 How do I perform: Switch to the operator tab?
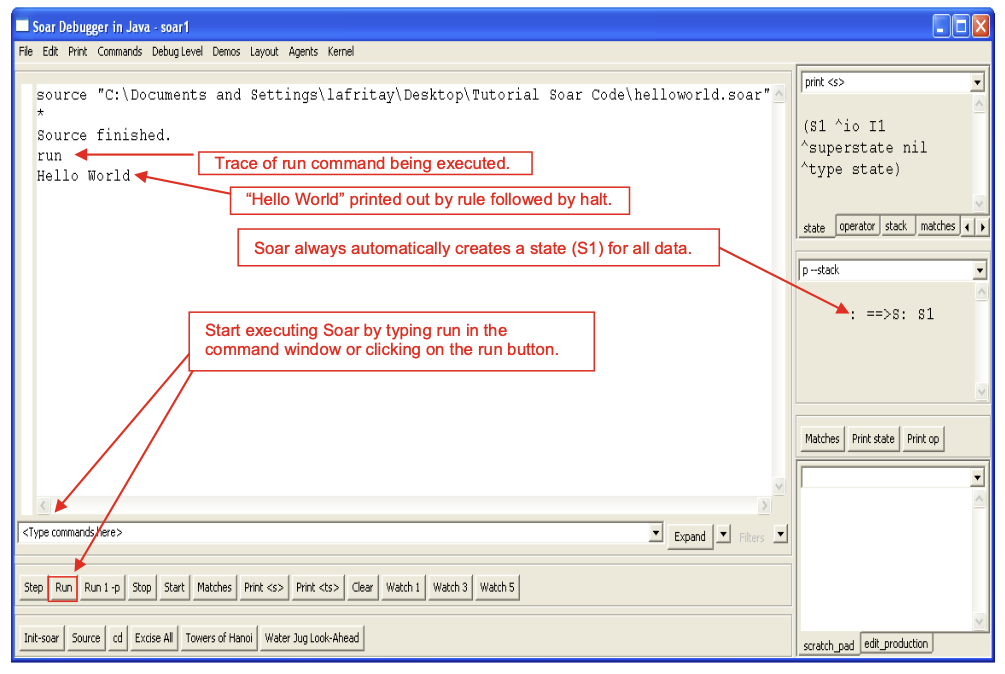[856, 225]
